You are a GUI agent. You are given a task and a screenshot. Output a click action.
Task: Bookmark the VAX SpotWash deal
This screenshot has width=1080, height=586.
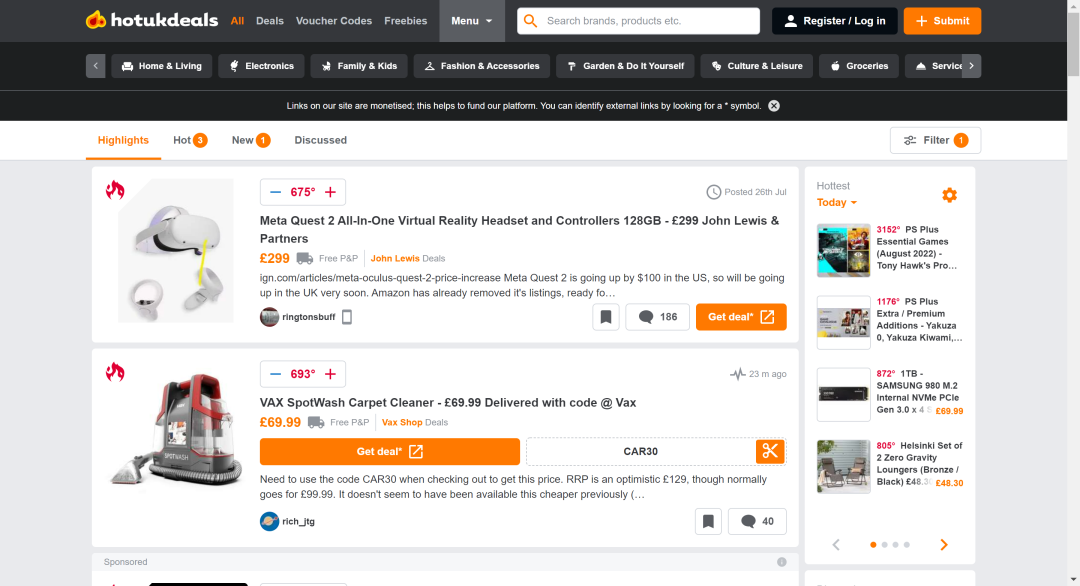(x=708, y=521)
